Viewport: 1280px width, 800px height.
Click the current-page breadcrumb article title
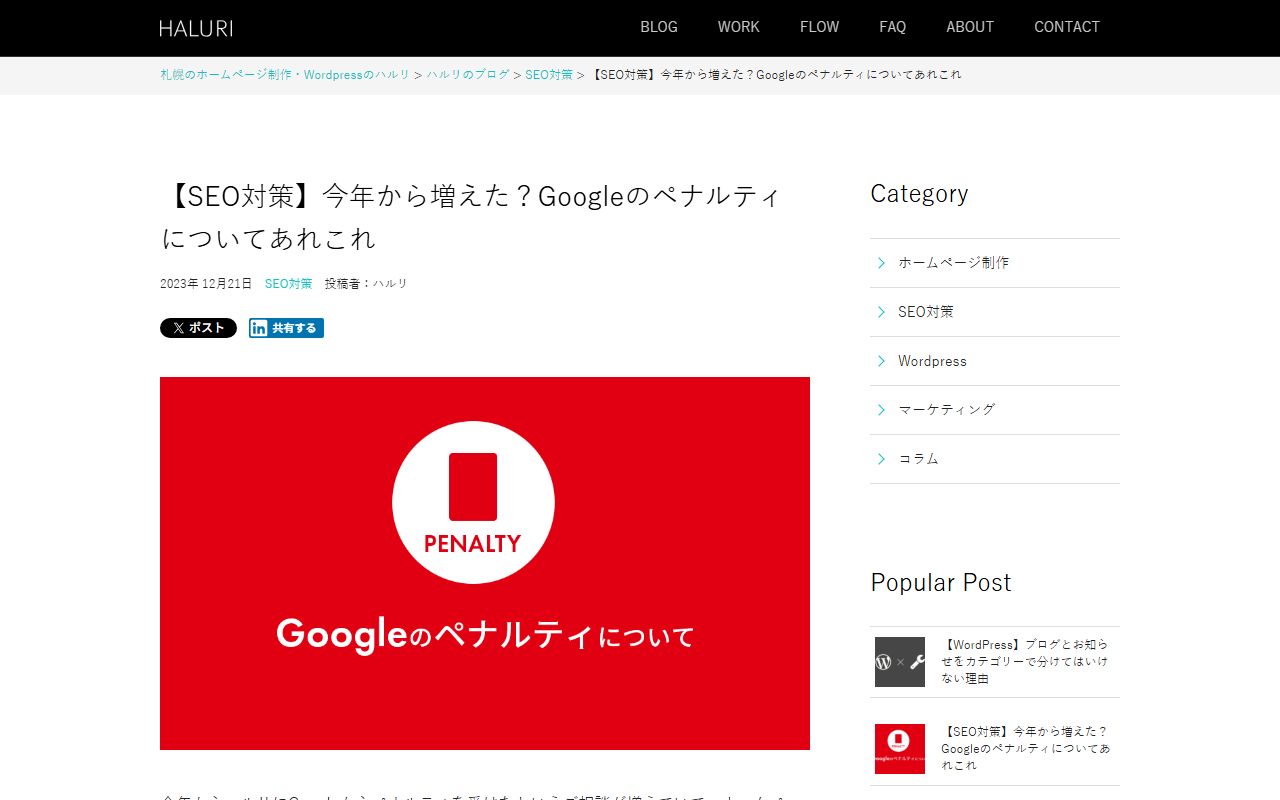[x=776, y=75]
